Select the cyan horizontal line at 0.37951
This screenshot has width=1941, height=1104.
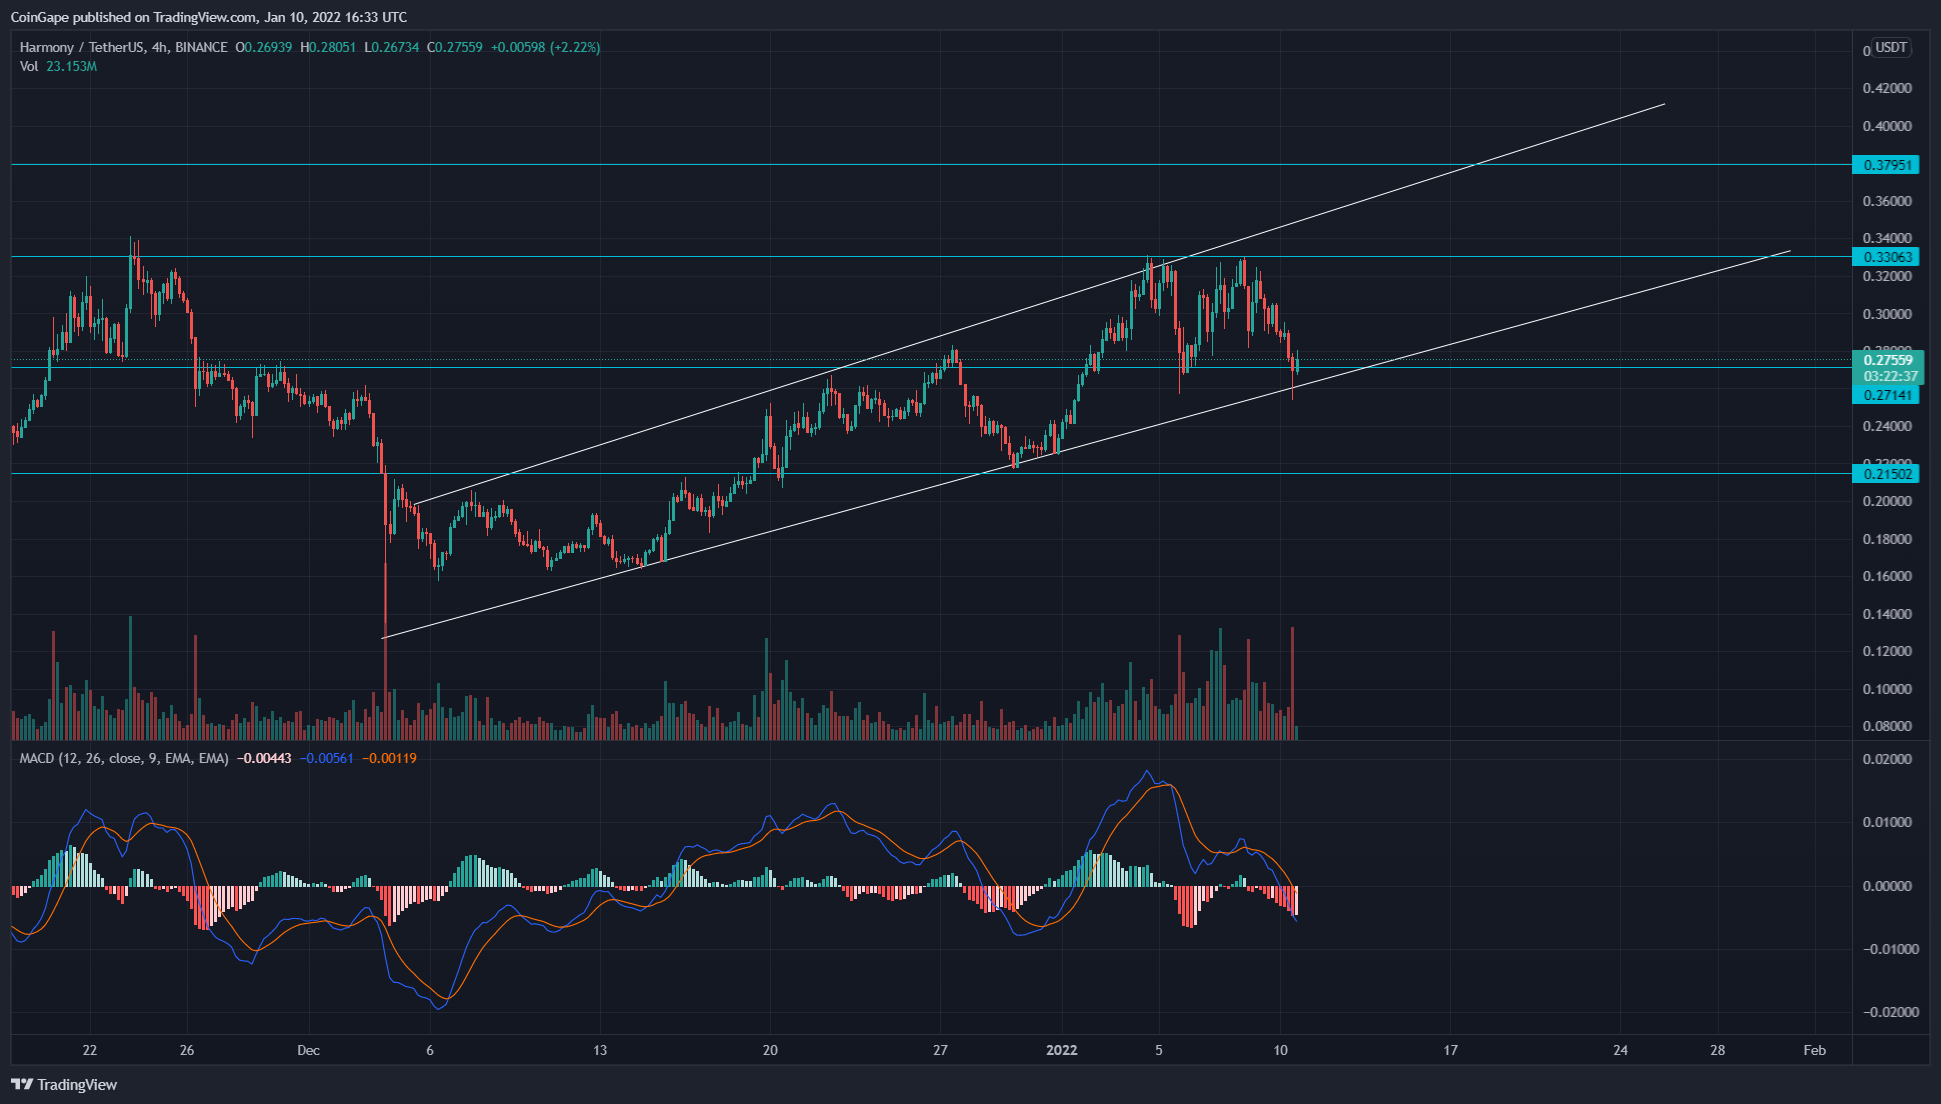931,165
